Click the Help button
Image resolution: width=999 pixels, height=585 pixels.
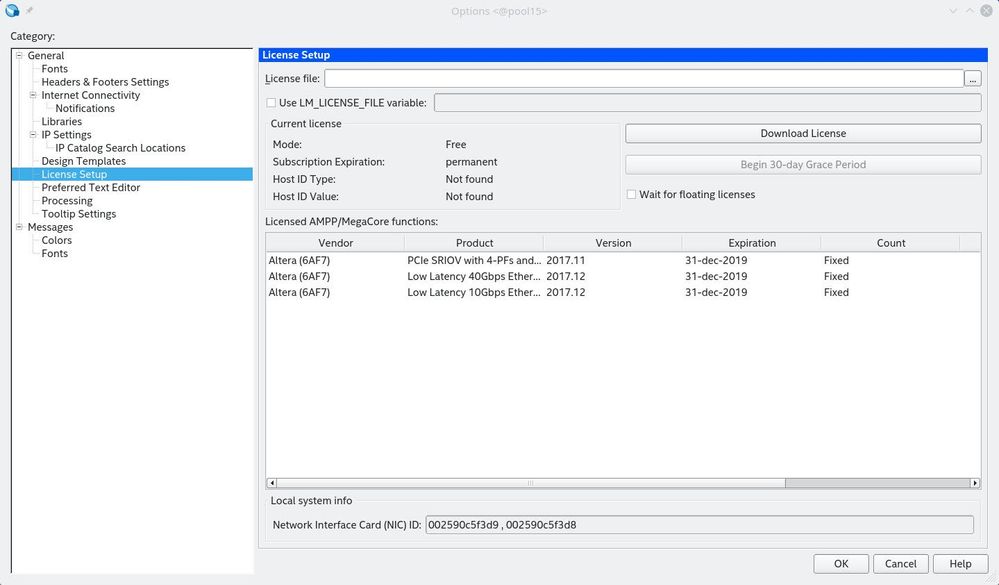(960, 564)
